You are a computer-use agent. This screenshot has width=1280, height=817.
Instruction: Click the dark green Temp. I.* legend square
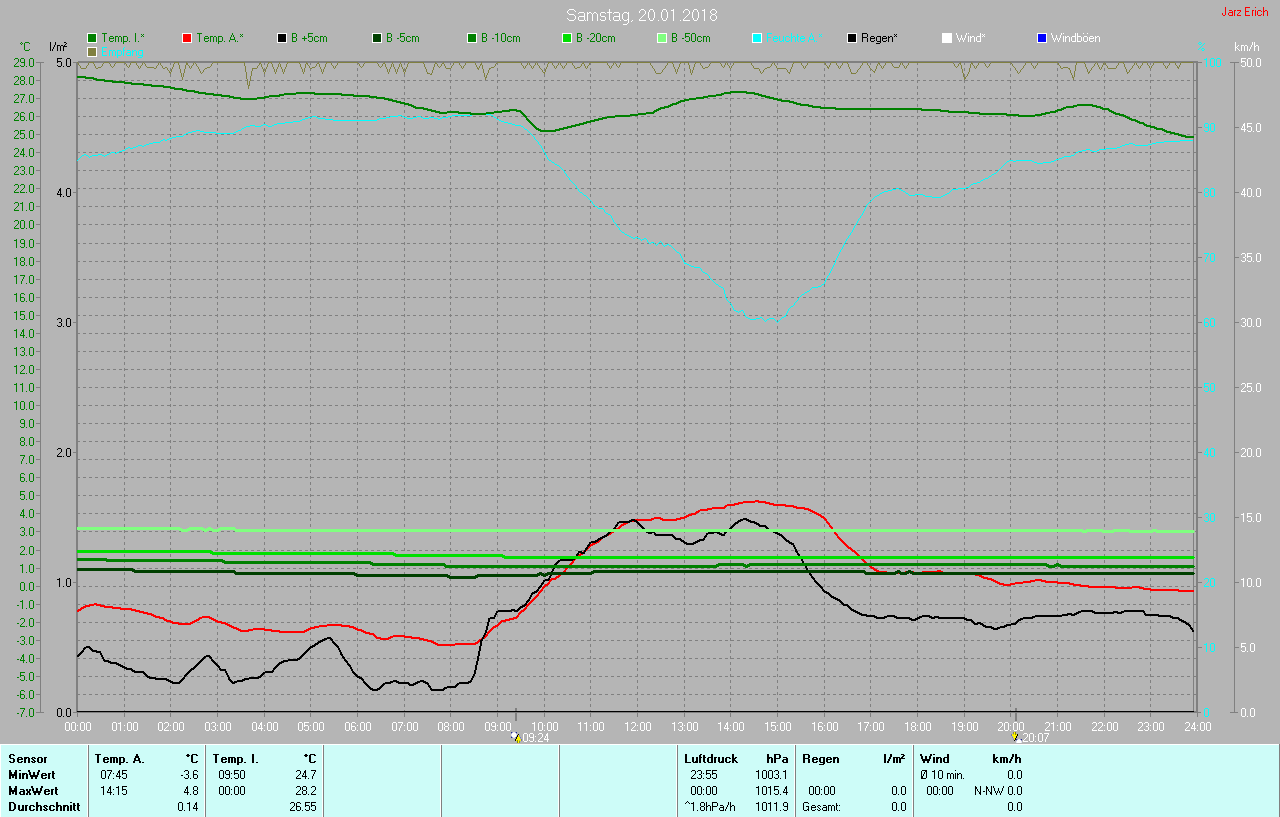pos(92,38)
